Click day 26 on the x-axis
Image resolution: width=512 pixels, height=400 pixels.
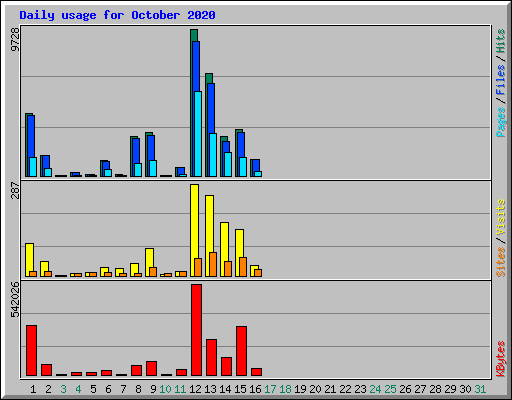pyautogui.click(x=405, y=389)
